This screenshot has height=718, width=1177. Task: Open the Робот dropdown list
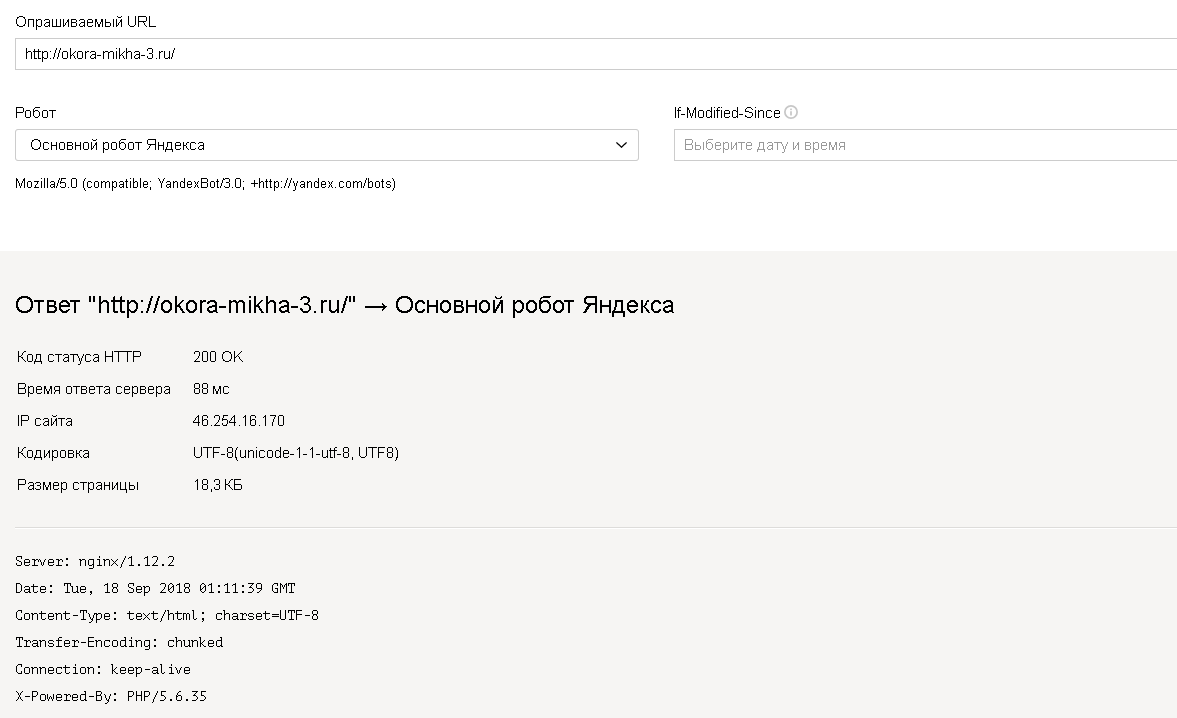[x=326, y=145]
